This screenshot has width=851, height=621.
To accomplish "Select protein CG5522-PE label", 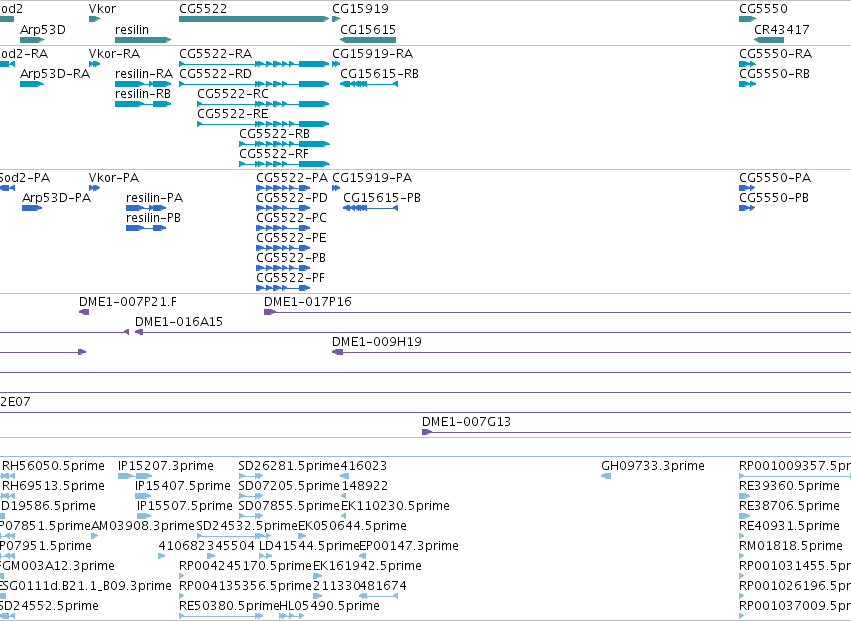I will coord(291,238).
